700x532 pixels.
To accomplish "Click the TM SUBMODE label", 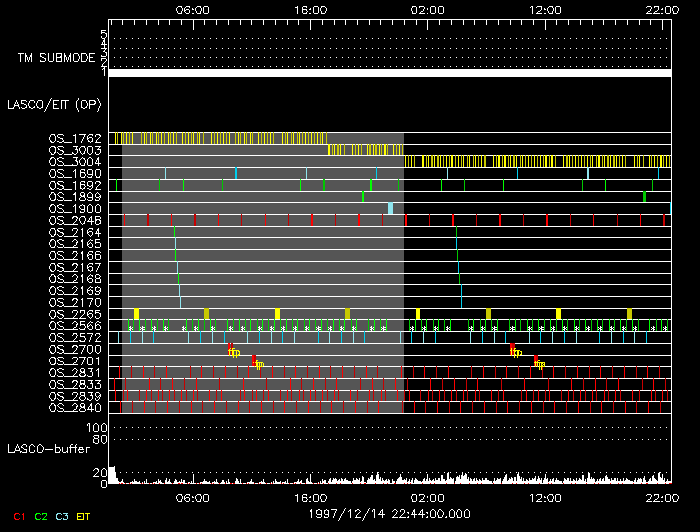I will 56,57.
